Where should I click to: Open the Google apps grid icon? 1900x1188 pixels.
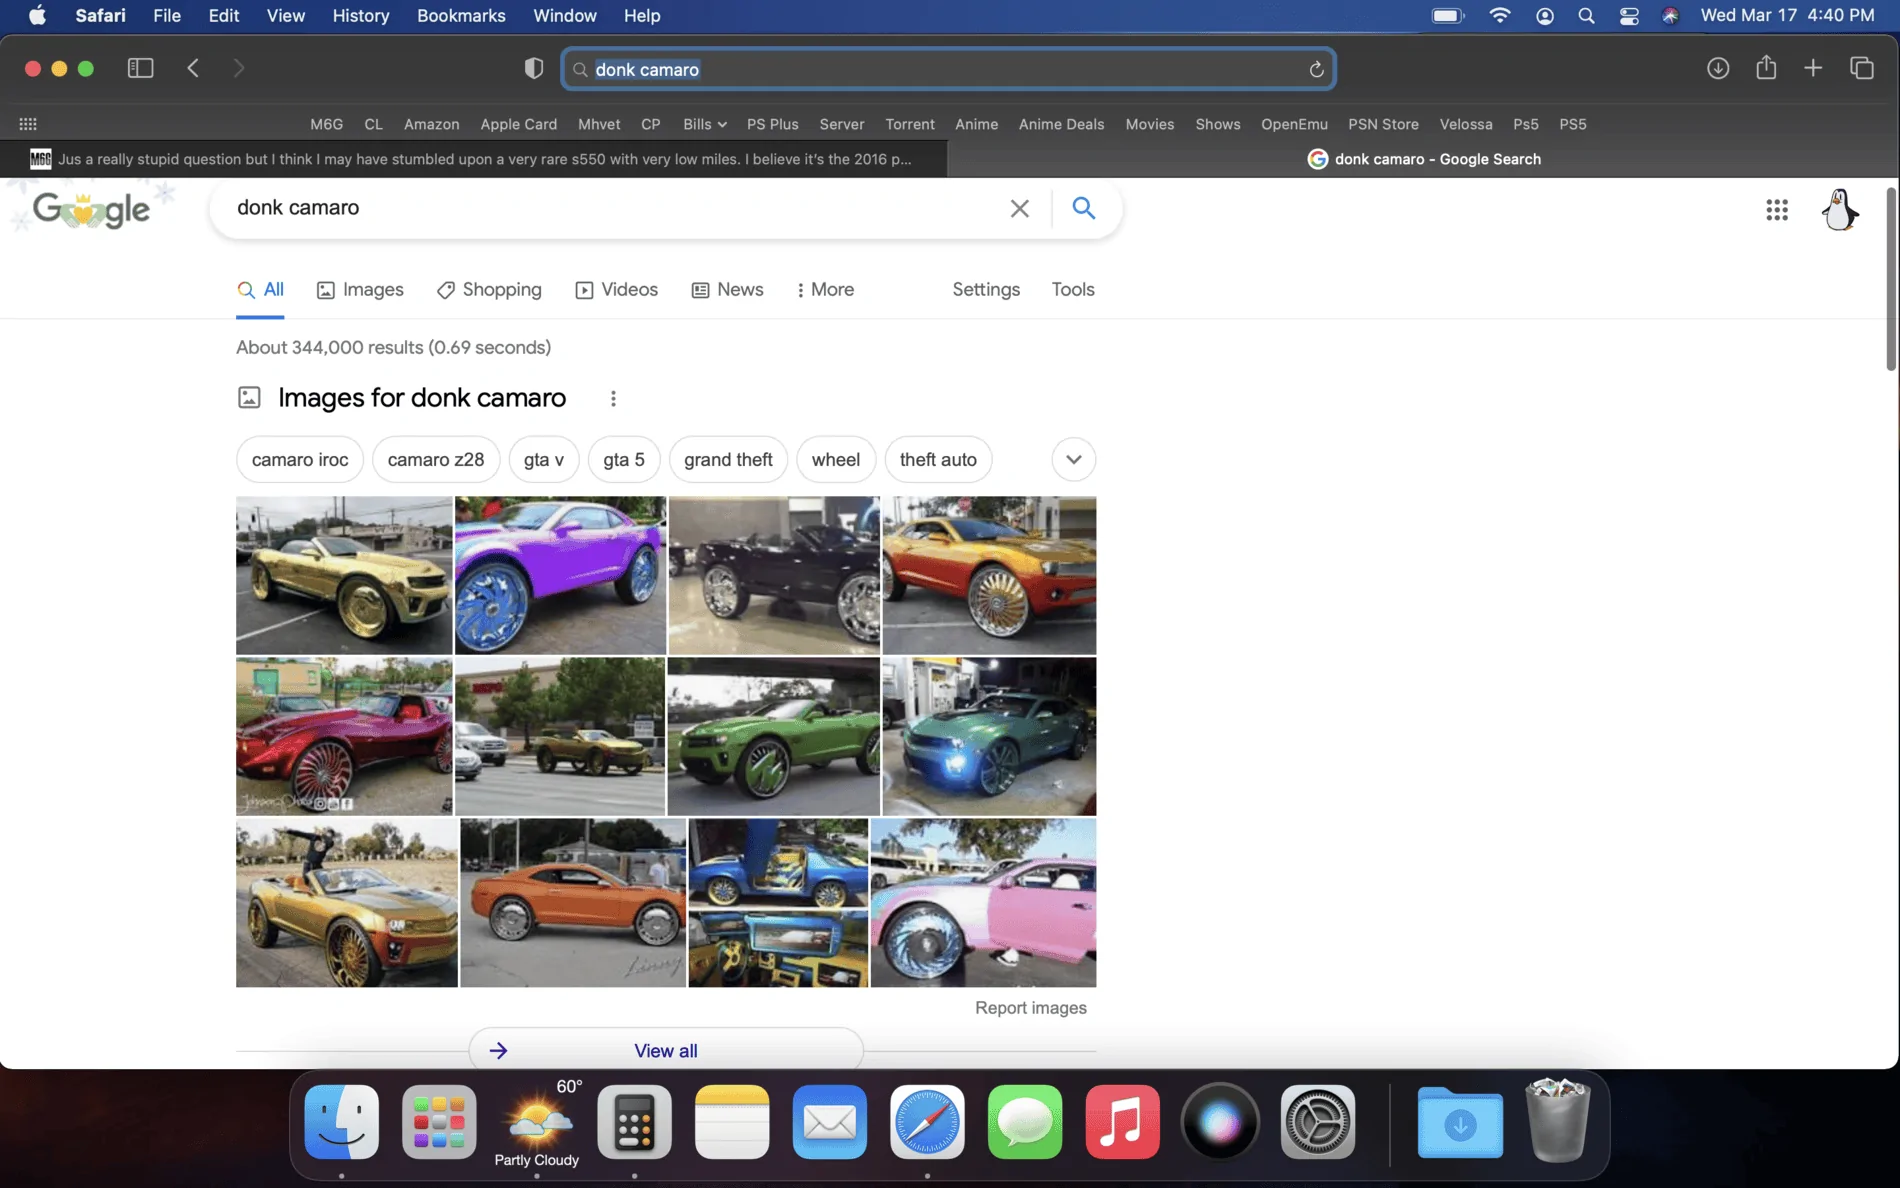click(1776, 210)
